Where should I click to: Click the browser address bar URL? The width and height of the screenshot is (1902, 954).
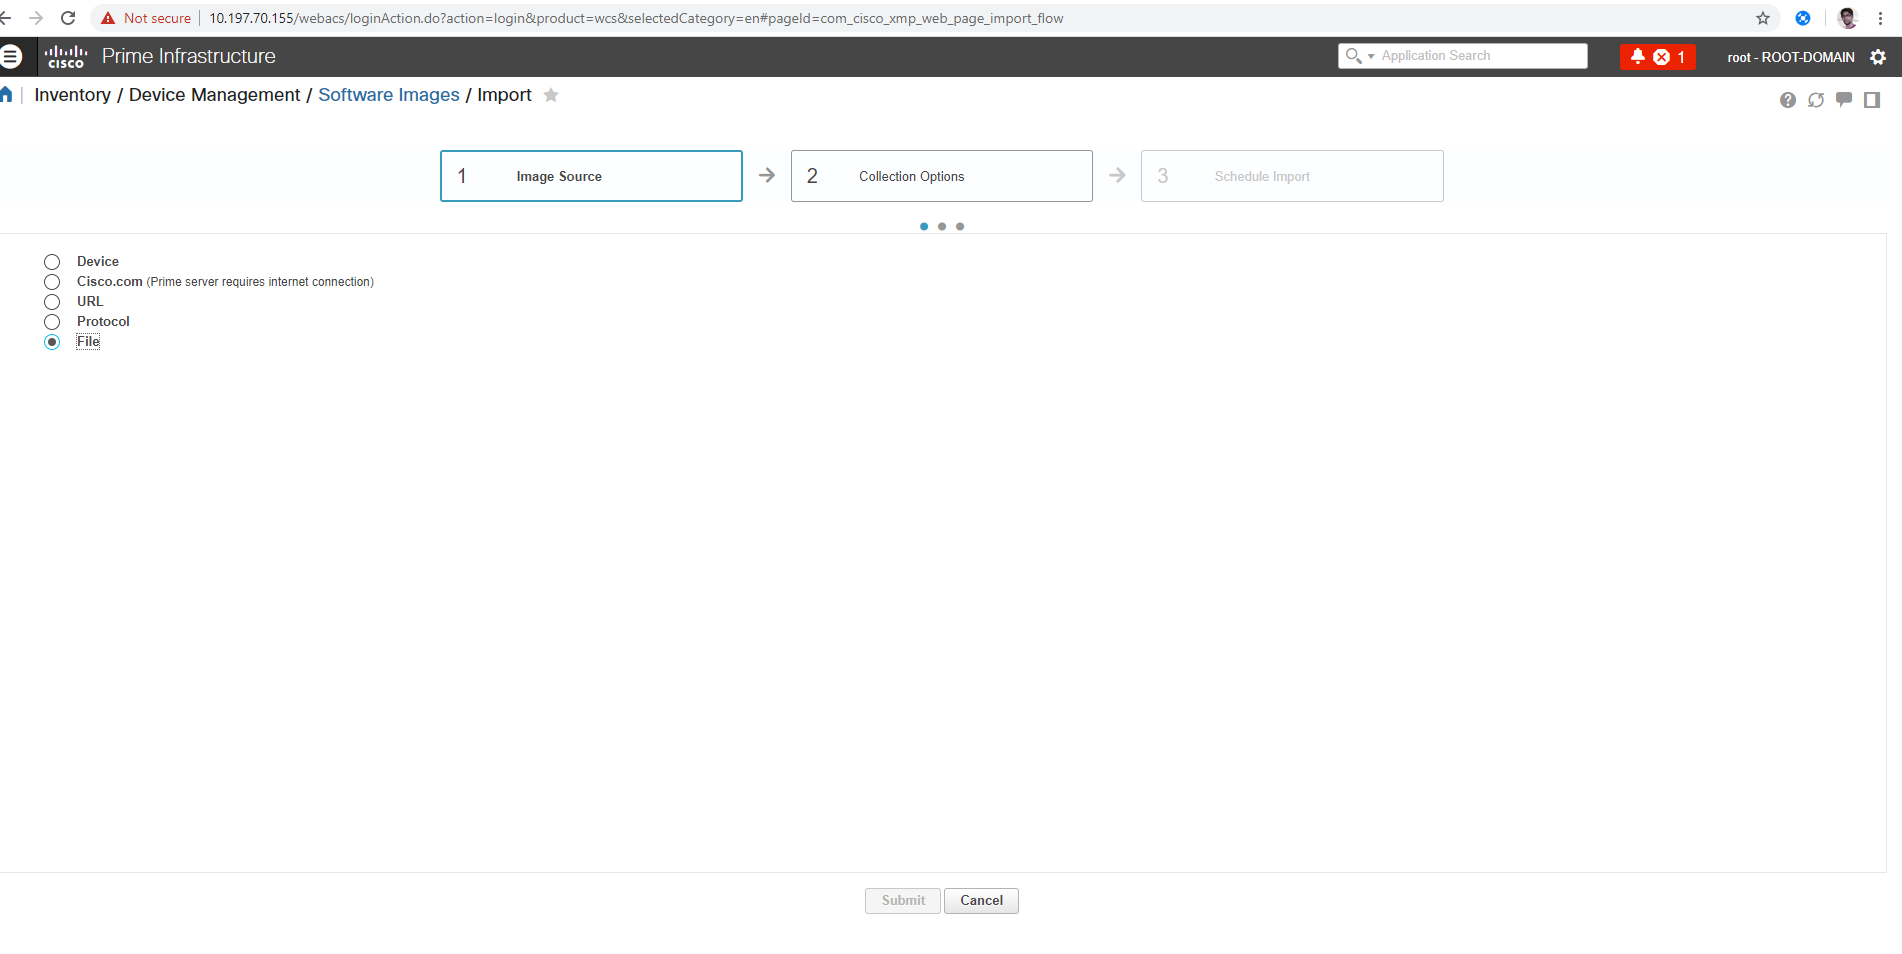[636, 18]
